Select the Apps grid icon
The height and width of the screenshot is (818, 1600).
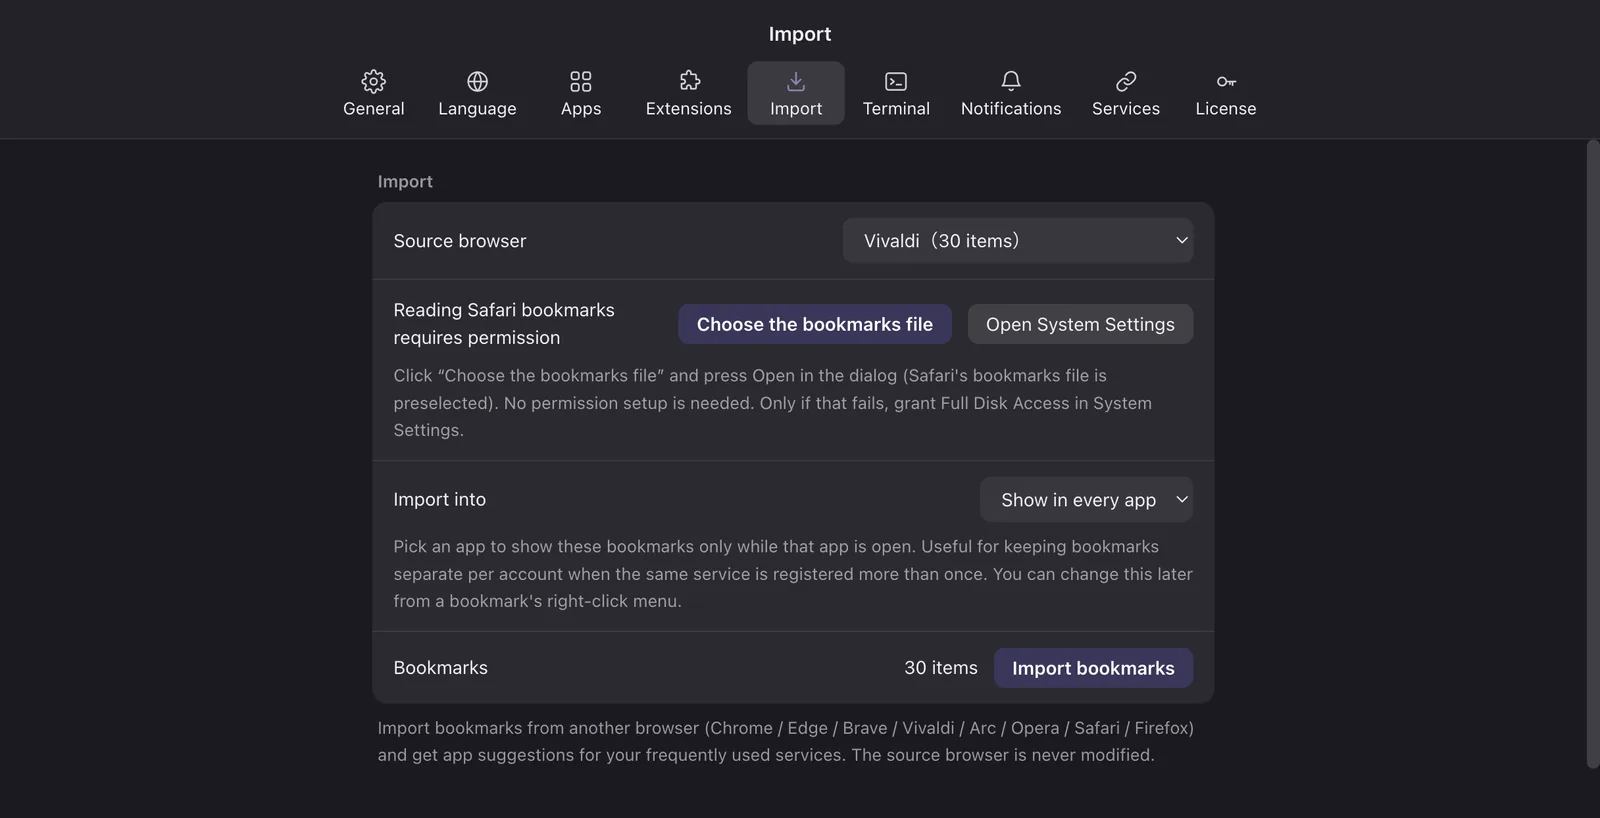581,81
